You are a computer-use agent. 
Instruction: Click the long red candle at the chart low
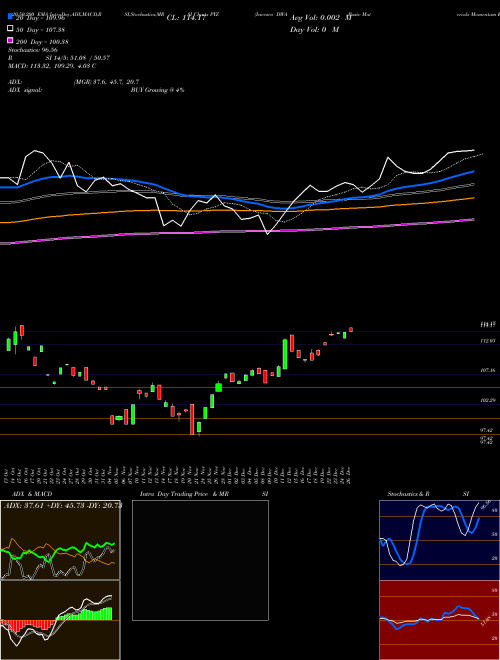click(192, 419)
